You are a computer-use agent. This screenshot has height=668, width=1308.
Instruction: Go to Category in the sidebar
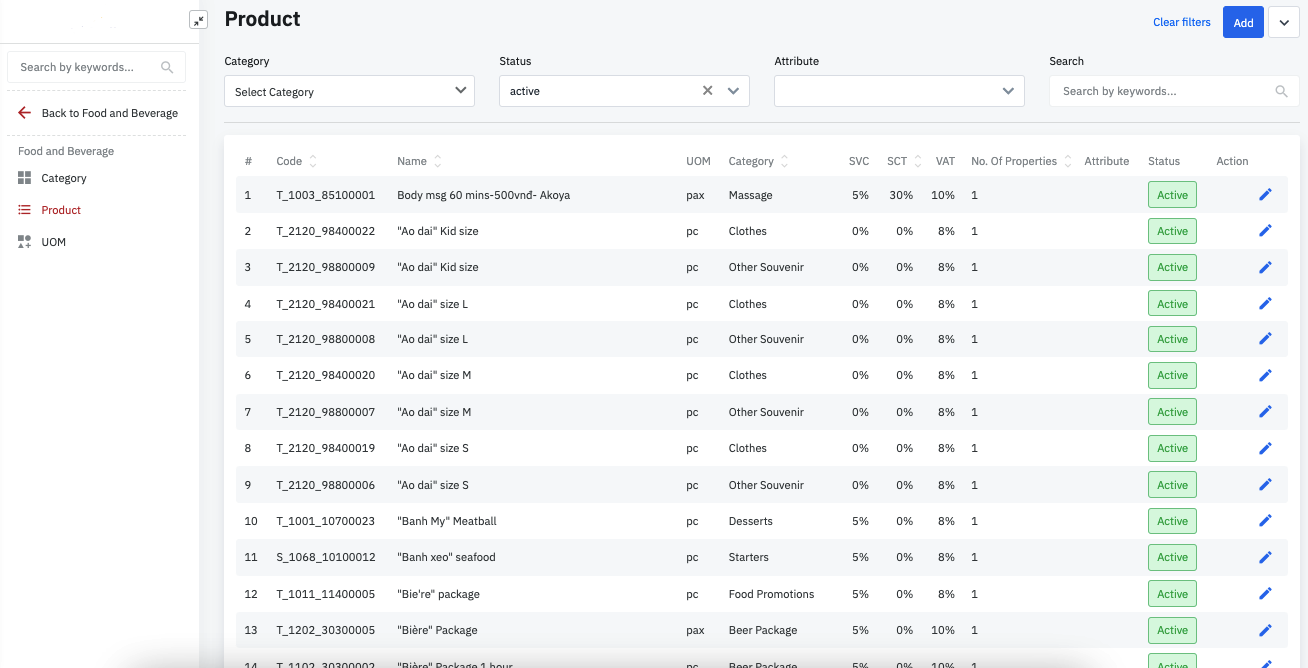64,178
